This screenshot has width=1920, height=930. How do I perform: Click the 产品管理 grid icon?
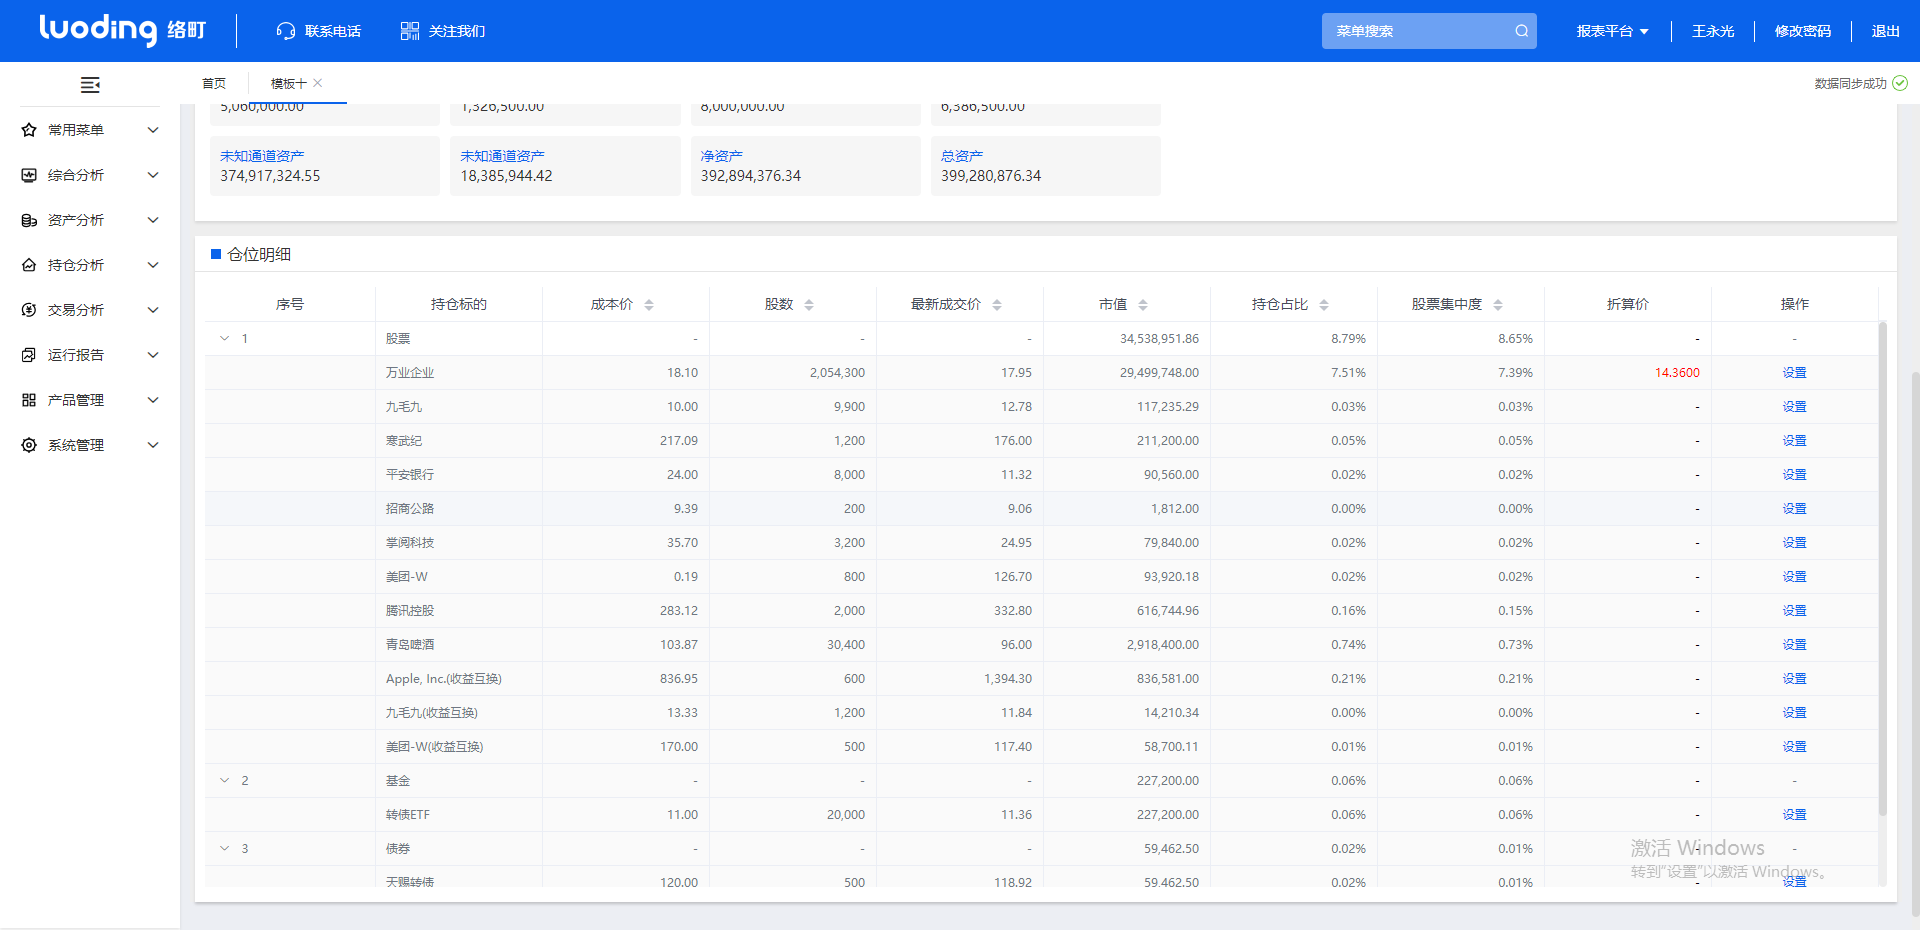(29, 400)
